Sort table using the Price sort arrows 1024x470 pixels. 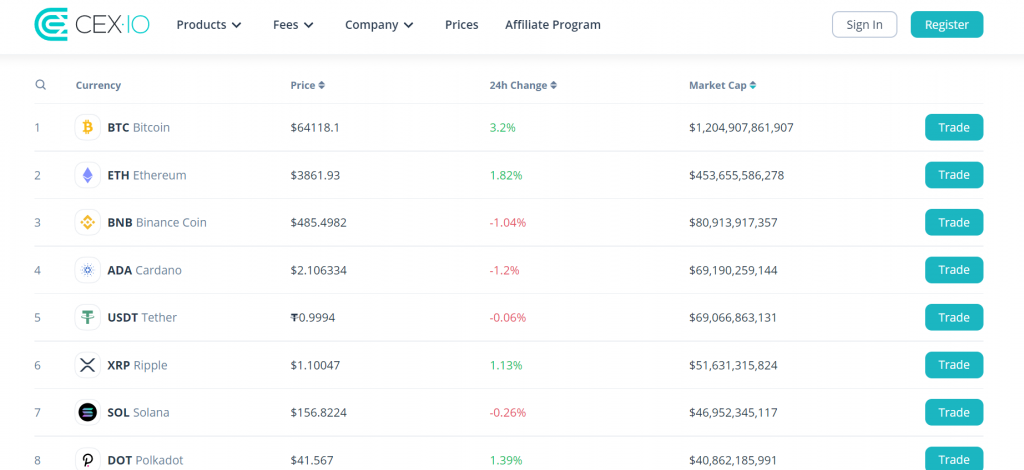tap(321, 86)
